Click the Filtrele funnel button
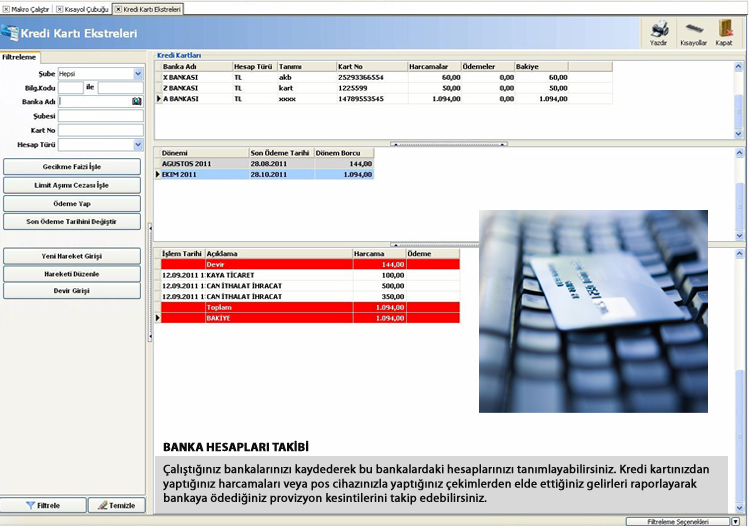 pyautogui.click(x=43, y=505)
